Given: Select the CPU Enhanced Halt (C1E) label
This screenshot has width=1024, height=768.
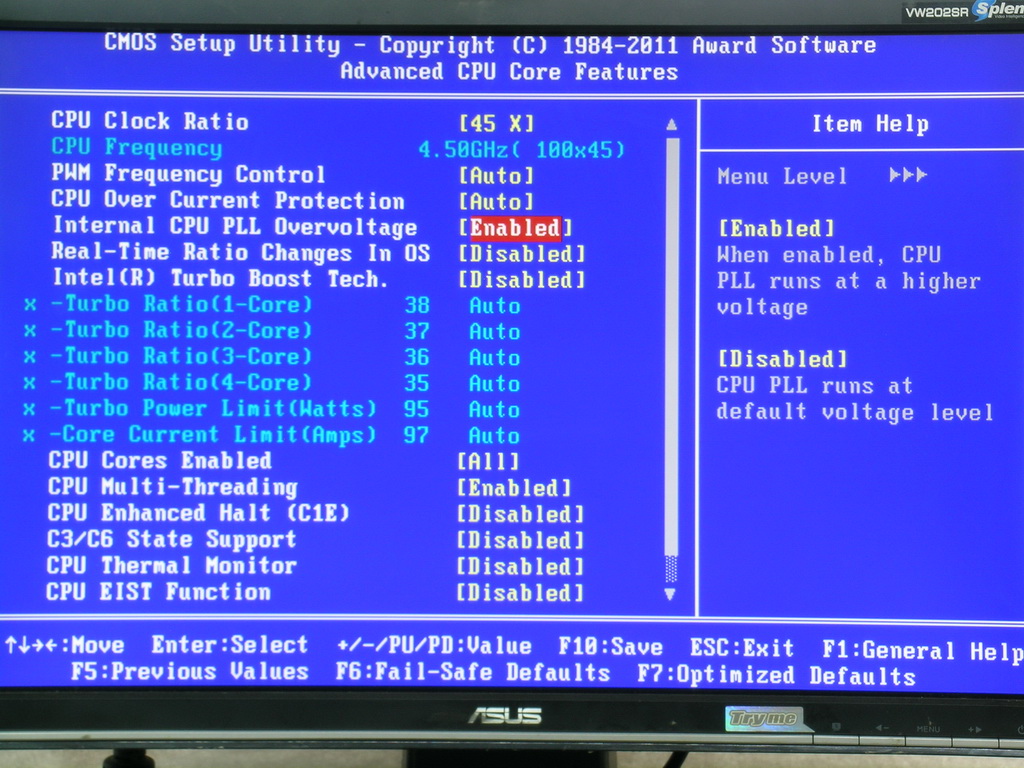Looking at the screenshot, I should point(199,513).
